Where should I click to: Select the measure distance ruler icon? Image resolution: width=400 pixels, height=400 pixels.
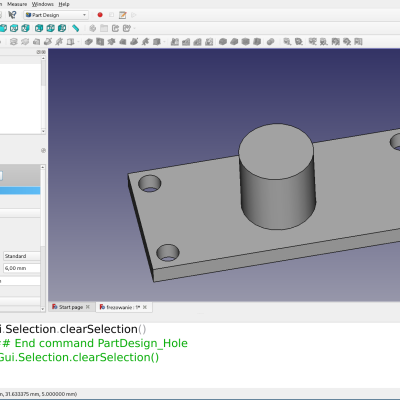click(76, 28)
